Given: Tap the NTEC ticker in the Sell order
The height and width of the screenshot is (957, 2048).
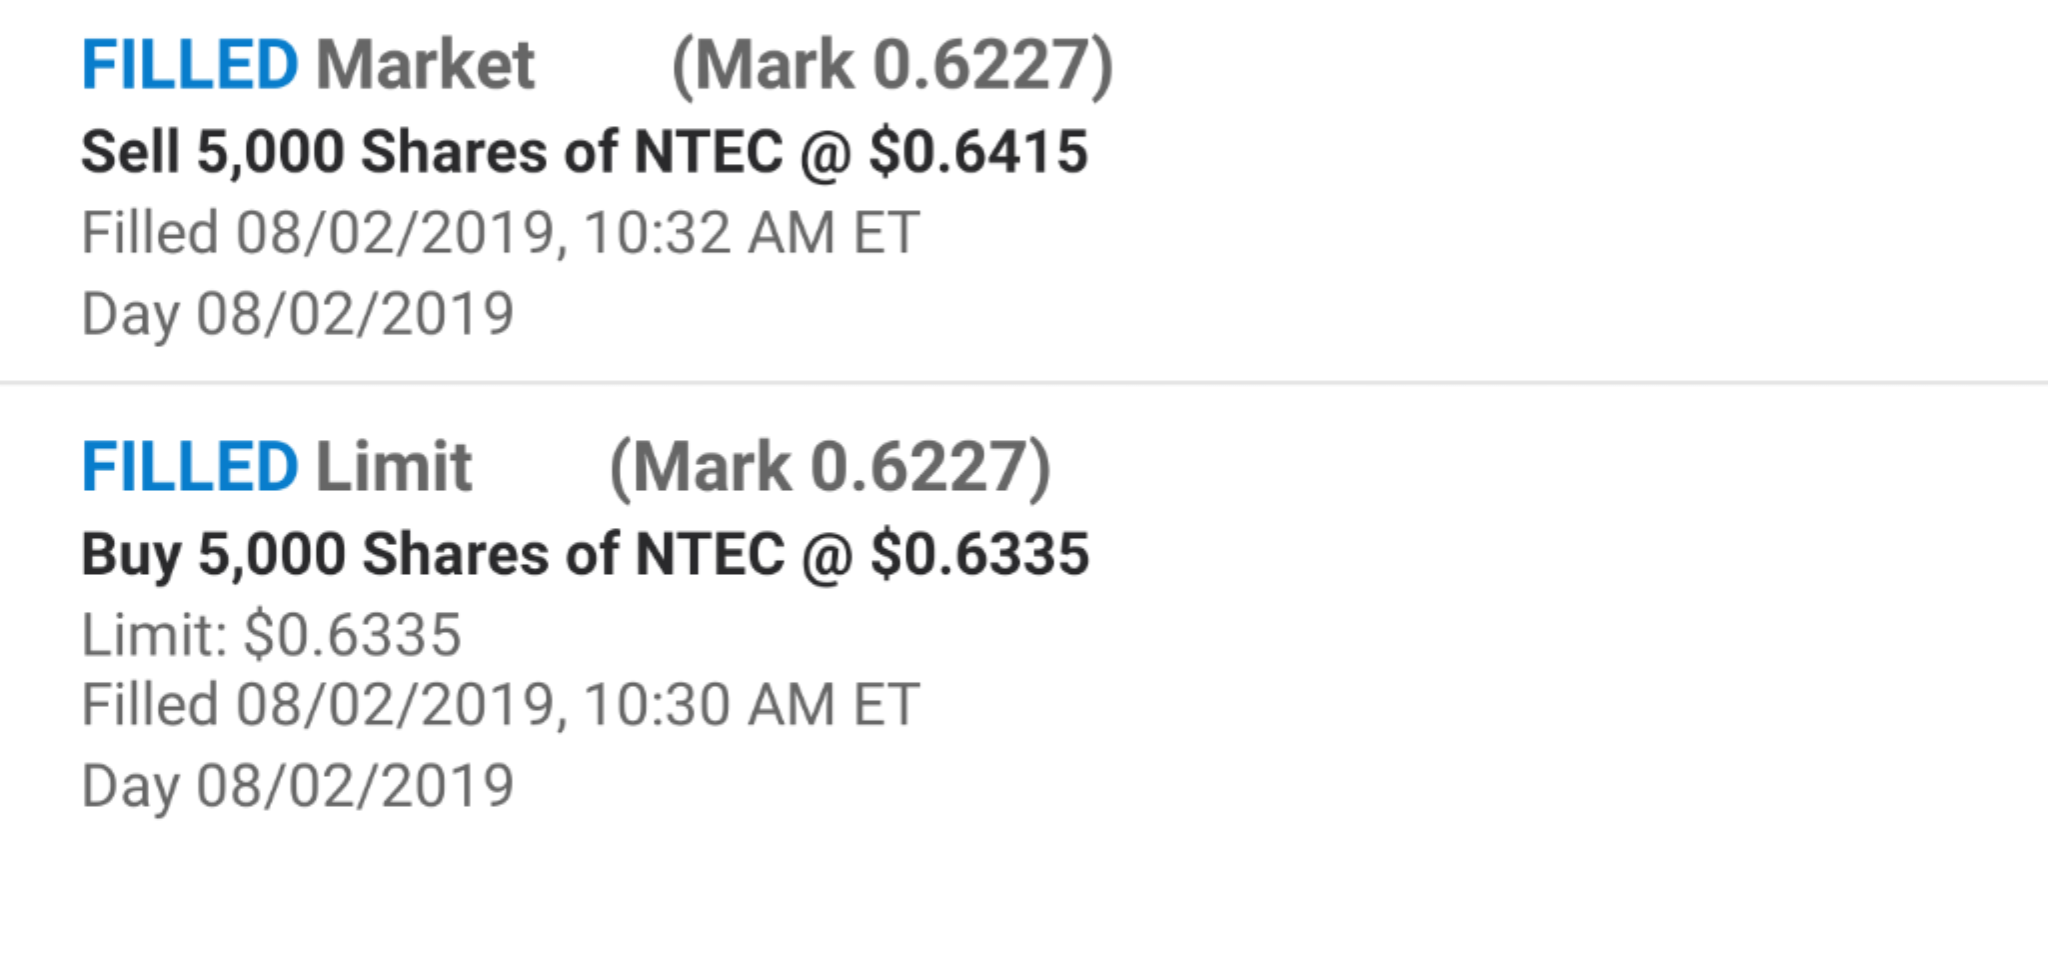Looking at the screenshot, I should point(708,152).
